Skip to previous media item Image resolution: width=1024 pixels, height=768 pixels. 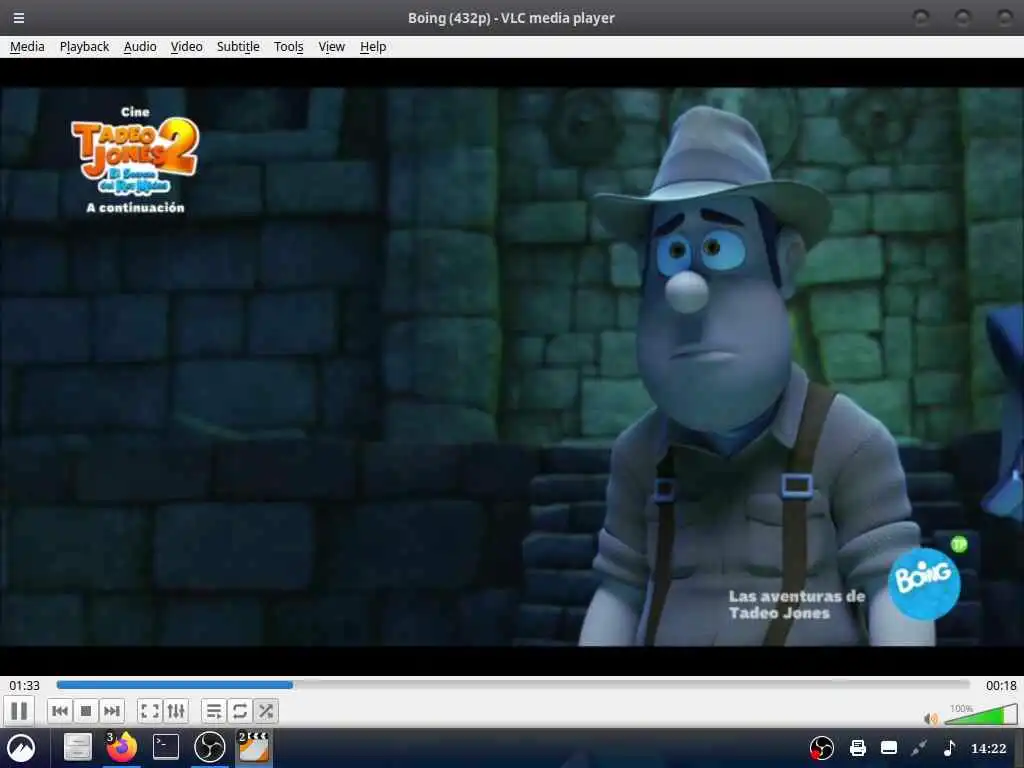click(60, 711)
